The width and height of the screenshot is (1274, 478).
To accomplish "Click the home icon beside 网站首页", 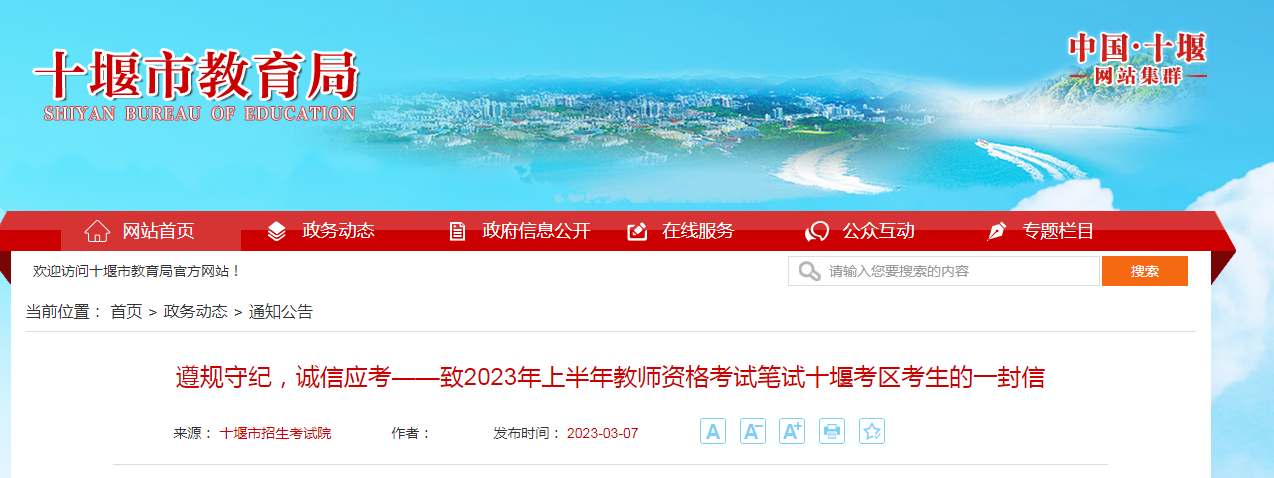I will tap(97, 231).
